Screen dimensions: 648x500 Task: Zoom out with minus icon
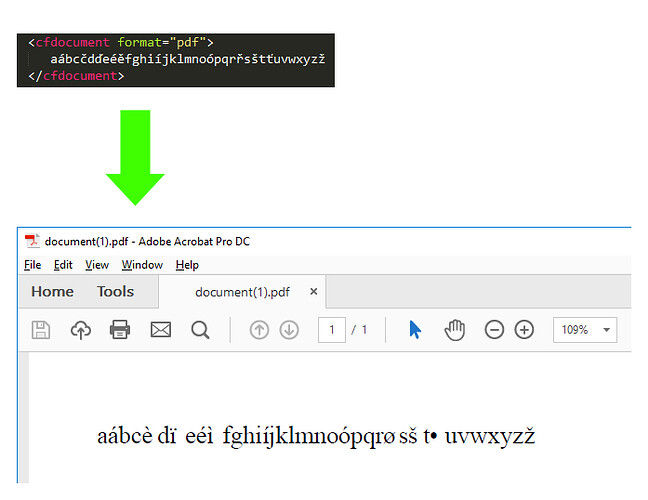pyautogui.click(x=494, y=330)
